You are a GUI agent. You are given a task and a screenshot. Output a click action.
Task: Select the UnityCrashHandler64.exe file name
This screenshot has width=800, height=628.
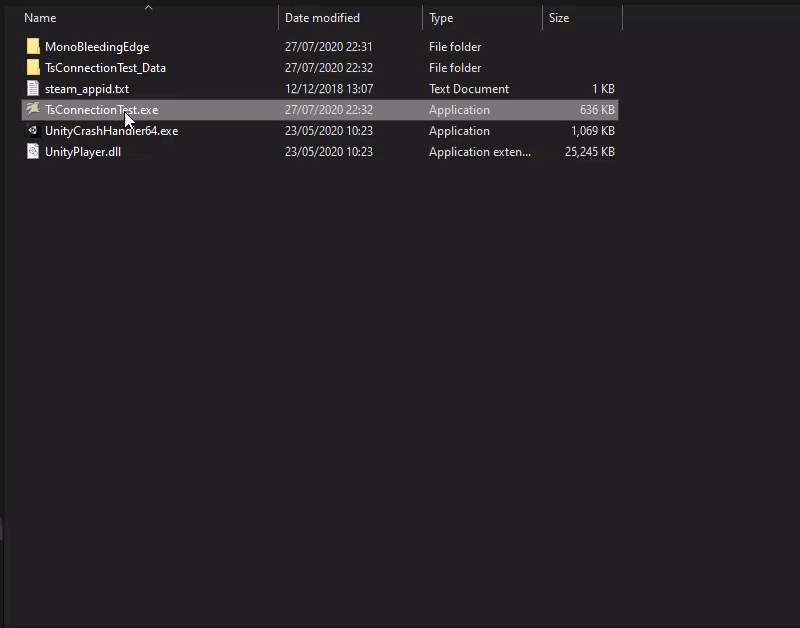(x=111, y=131)
